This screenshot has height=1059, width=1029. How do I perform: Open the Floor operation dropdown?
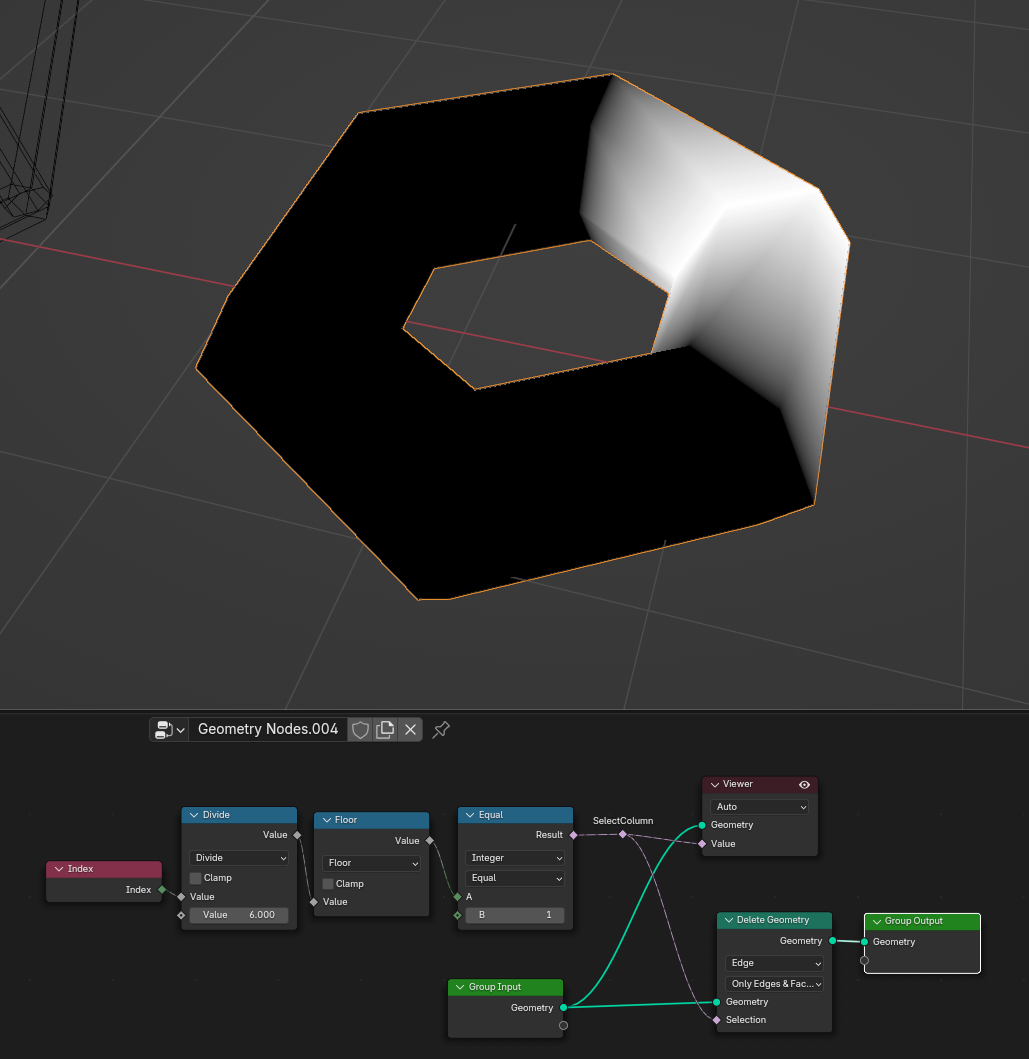click(x=371, y=863)
